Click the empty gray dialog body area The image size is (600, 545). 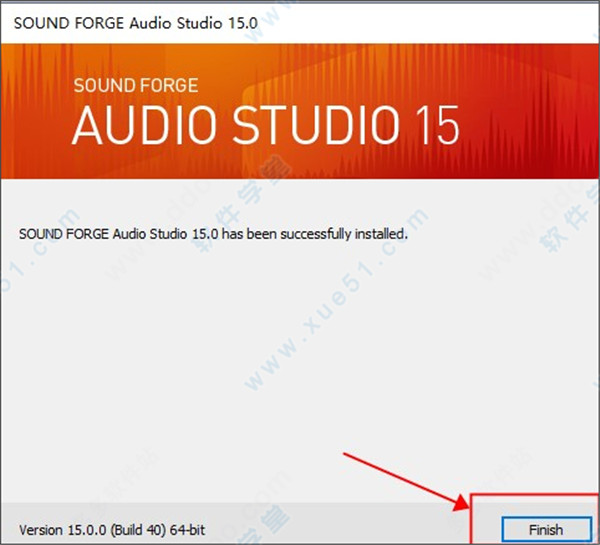(300, 364)
